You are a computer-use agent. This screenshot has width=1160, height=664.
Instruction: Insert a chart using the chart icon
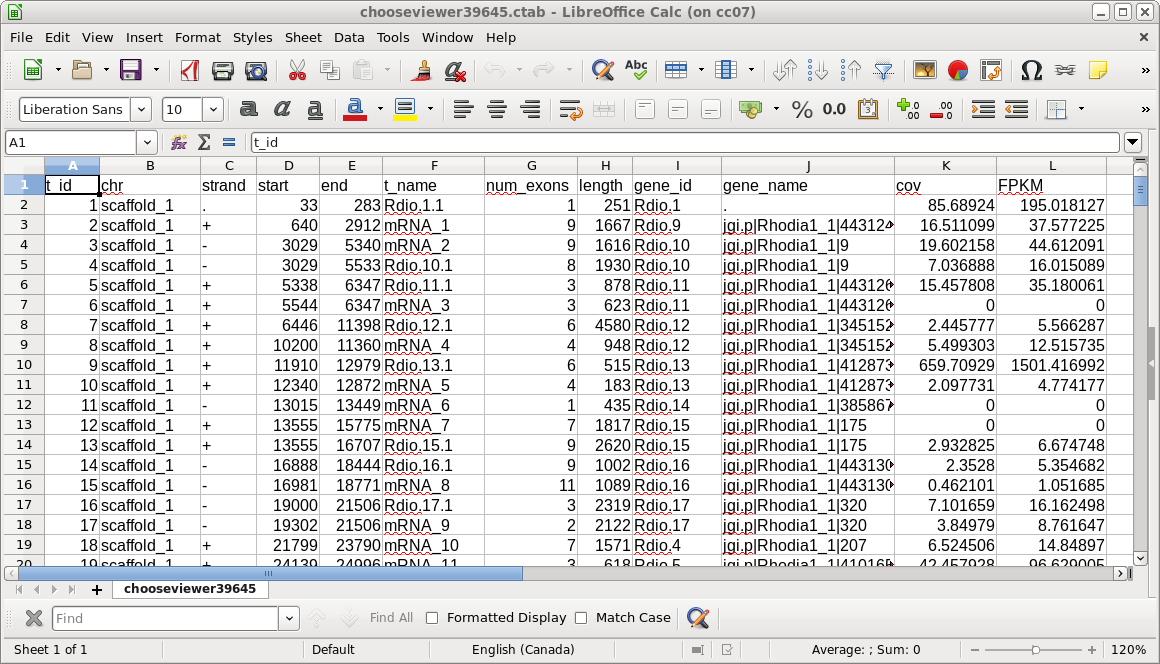point(958,70)
